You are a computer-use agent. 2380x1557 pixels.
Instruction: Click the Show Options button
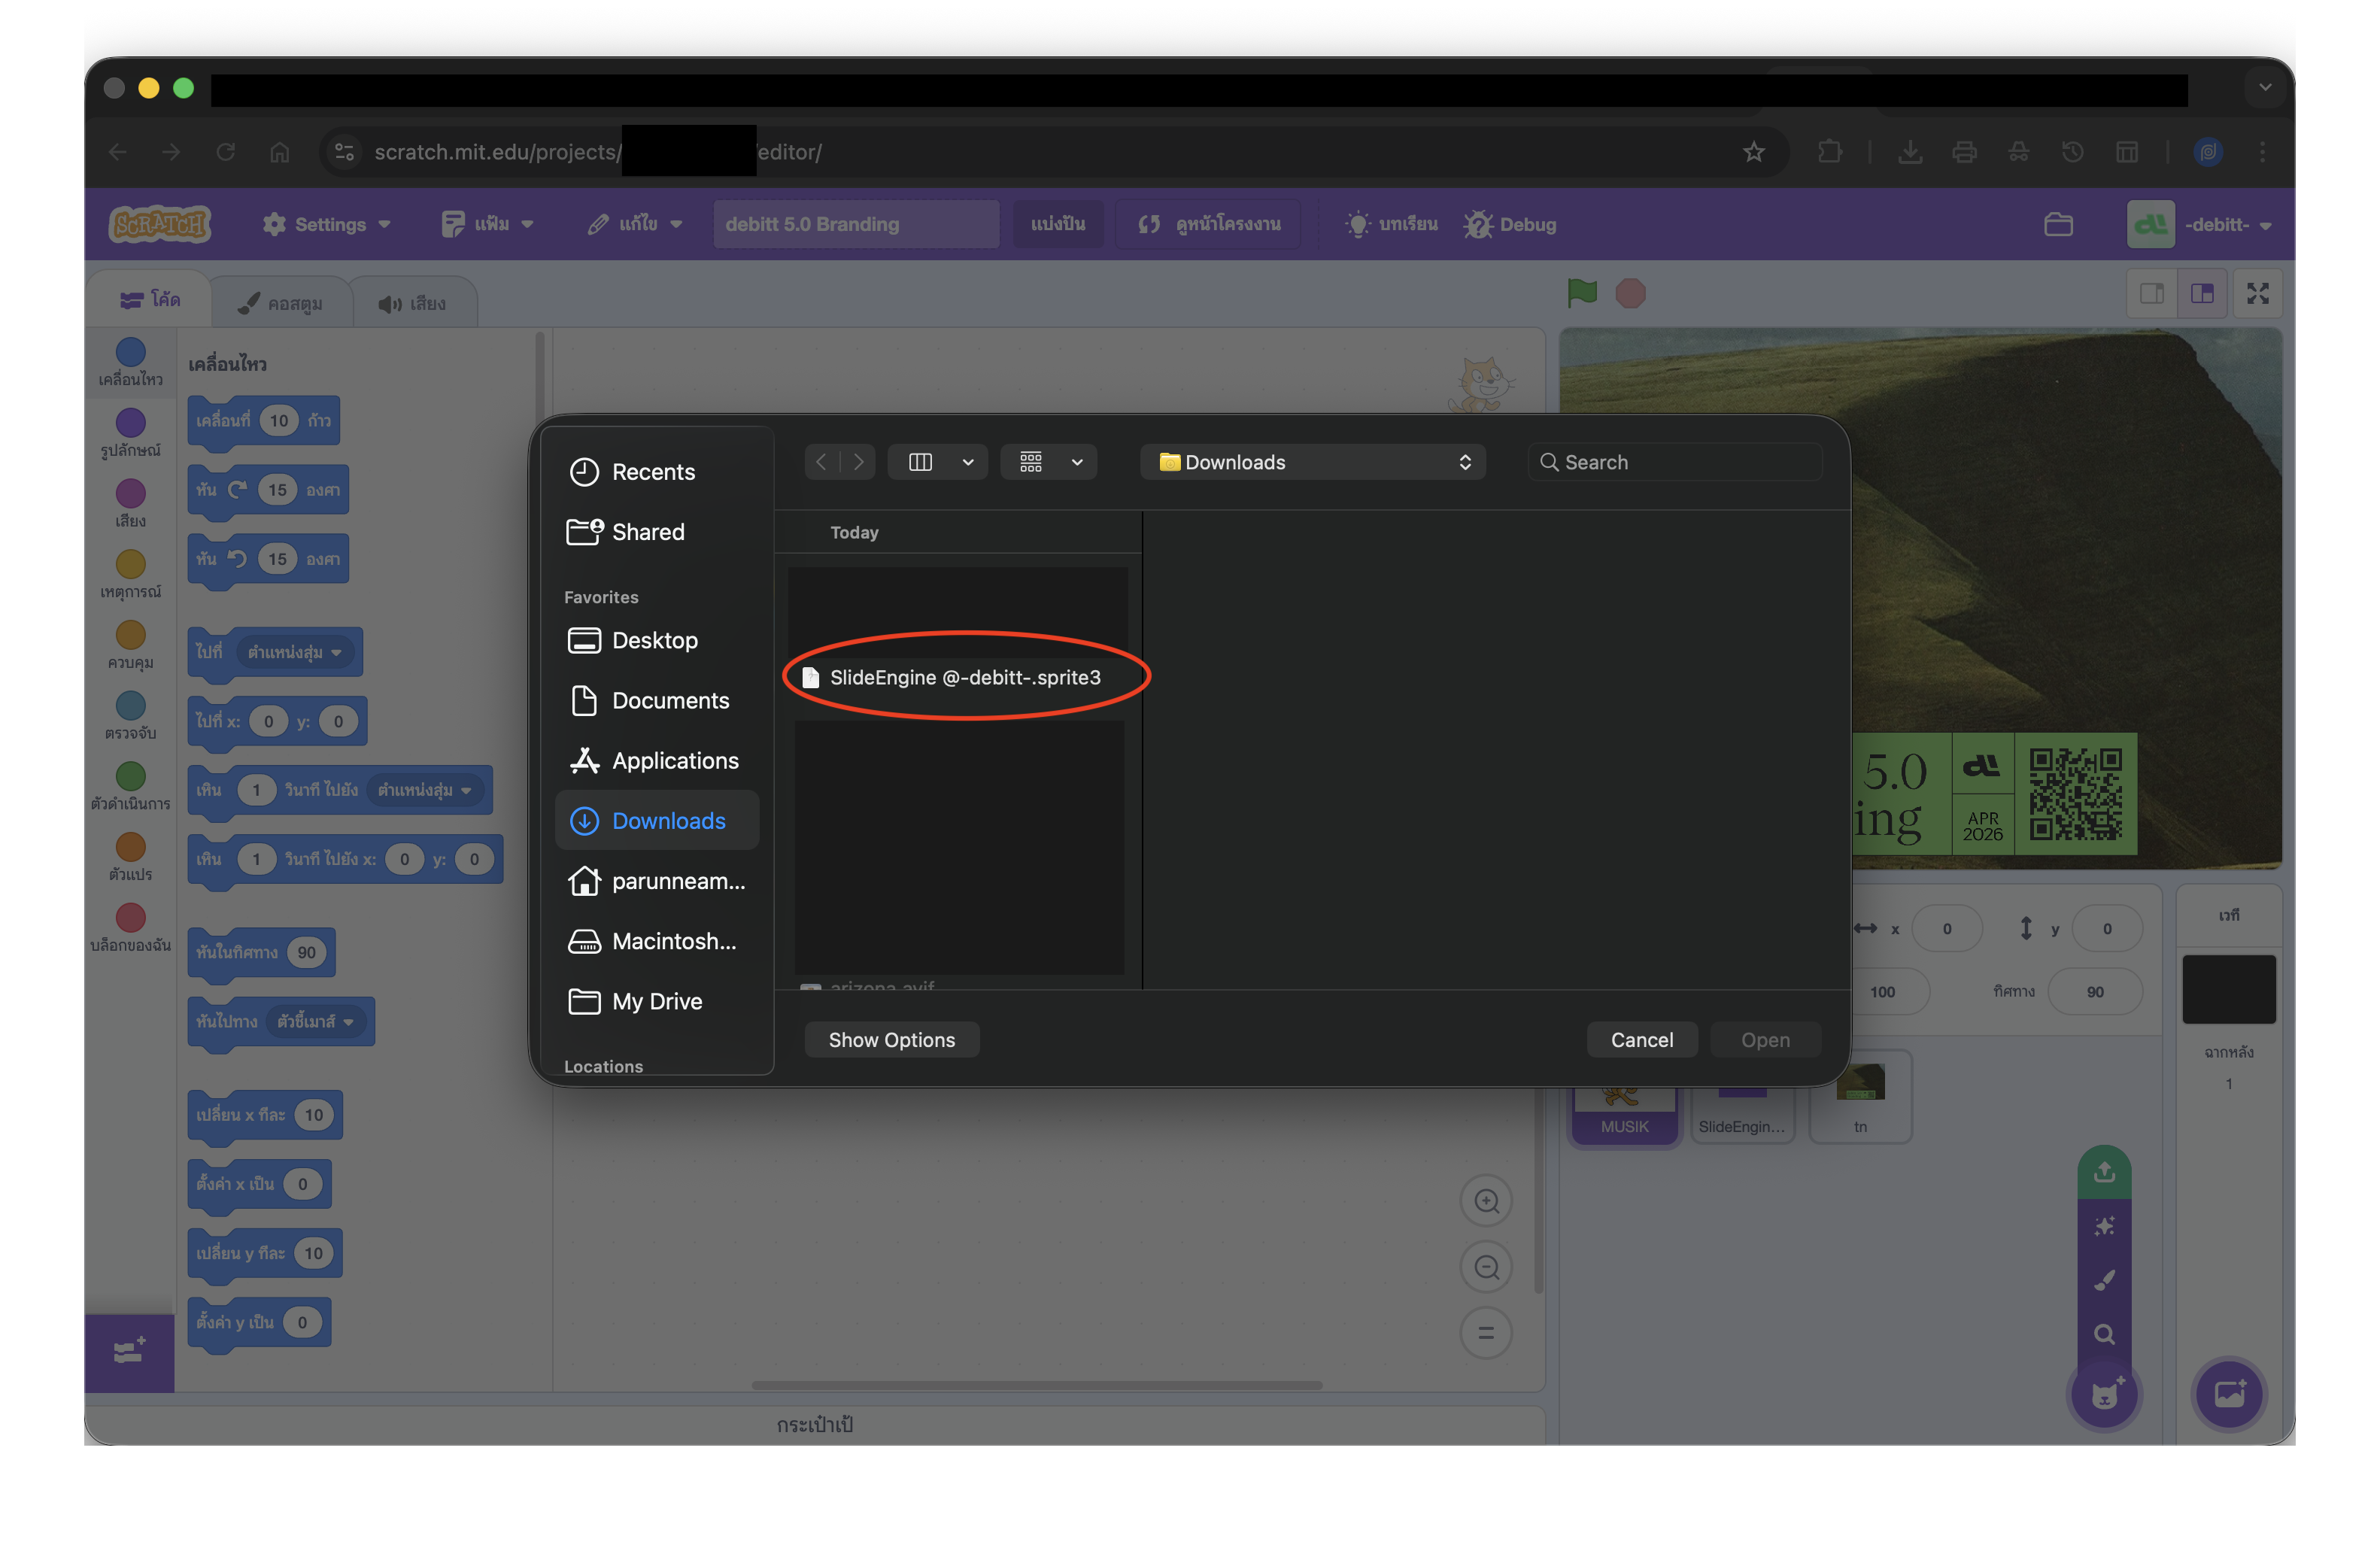coord(891,1040)
